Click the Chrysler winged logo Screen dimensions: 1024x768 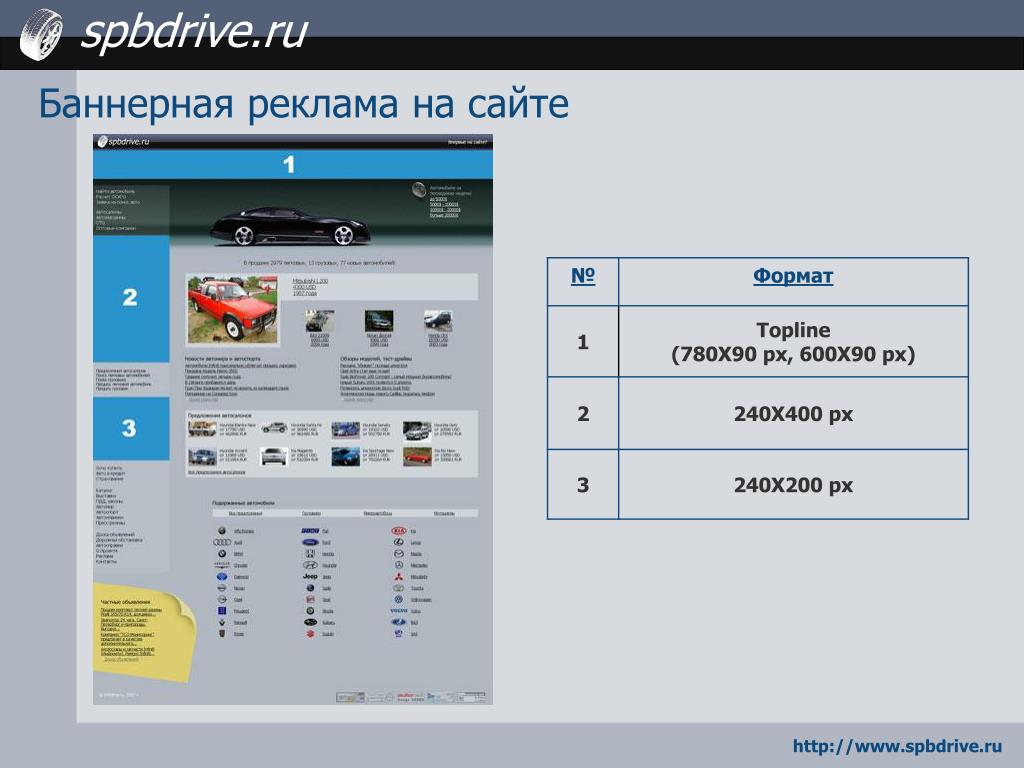click(x=222, y=565)
